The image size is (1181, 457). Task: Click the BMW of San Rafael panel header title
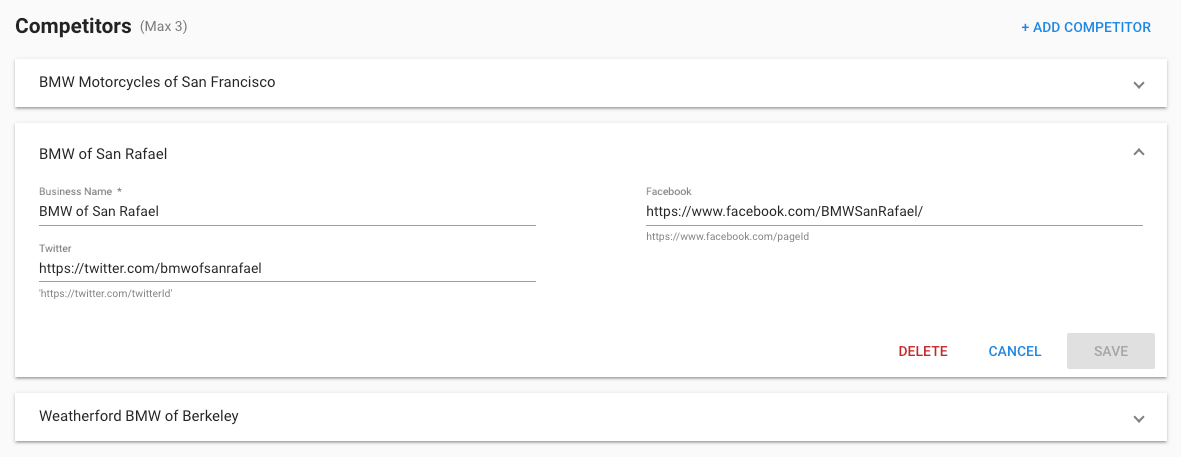tap(103, 154)
